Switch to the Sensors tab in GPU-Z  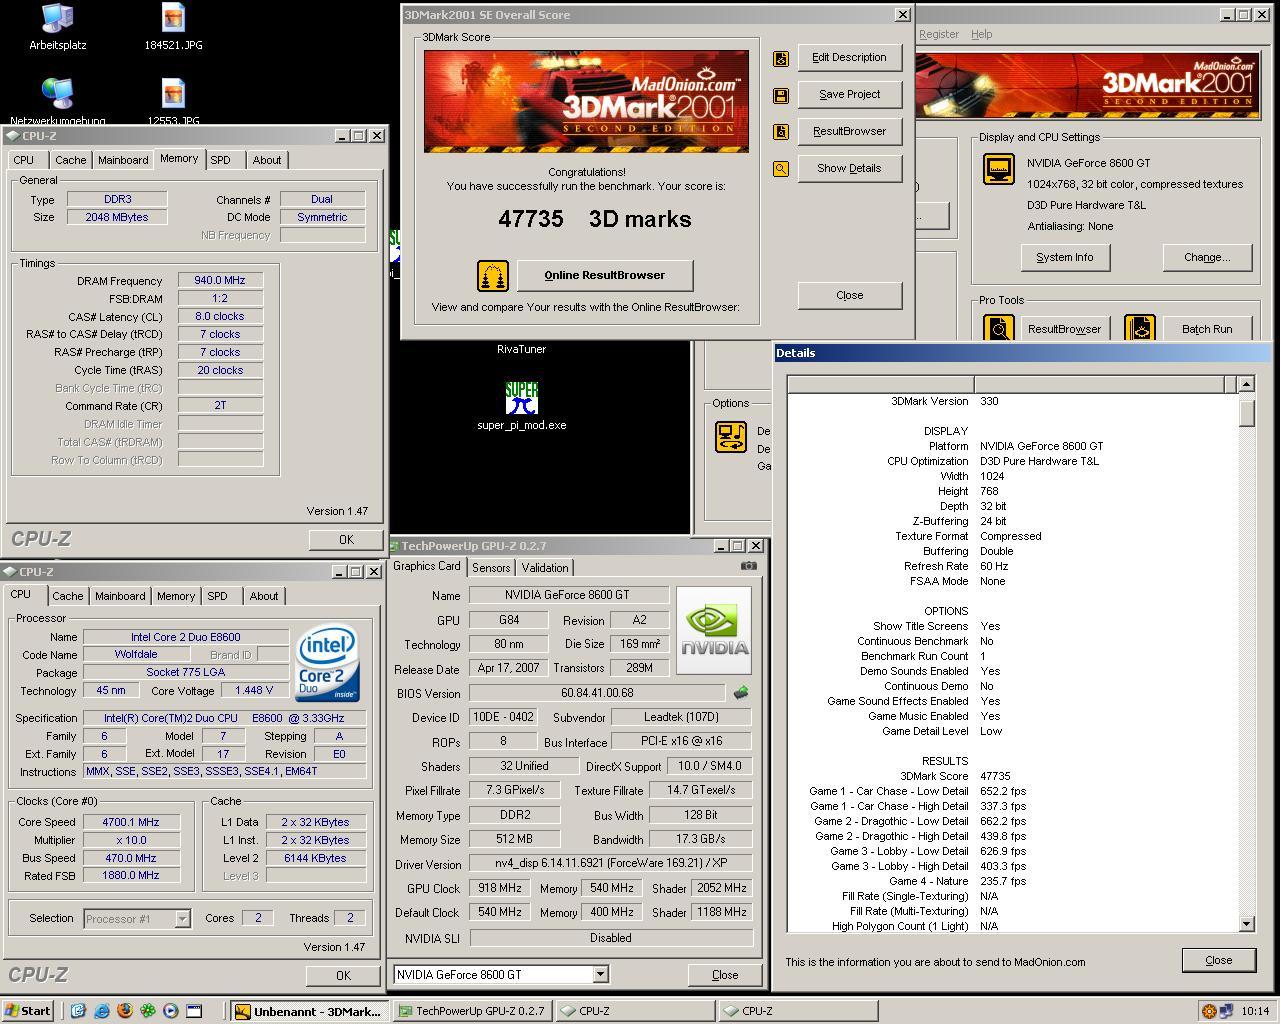tap(491, 567)
